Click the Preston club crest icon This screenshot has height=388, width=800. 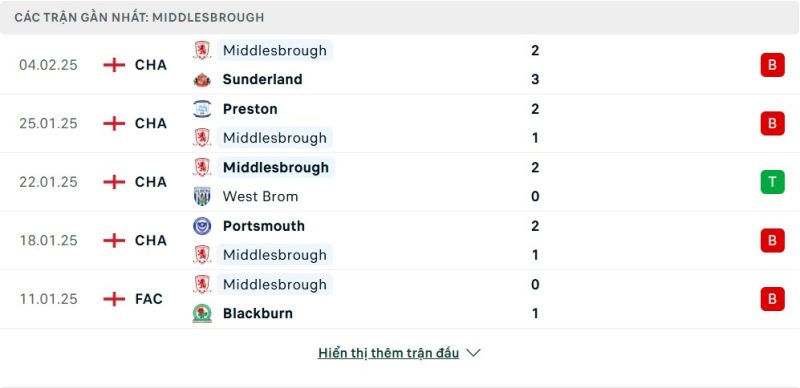coord(202,109)
